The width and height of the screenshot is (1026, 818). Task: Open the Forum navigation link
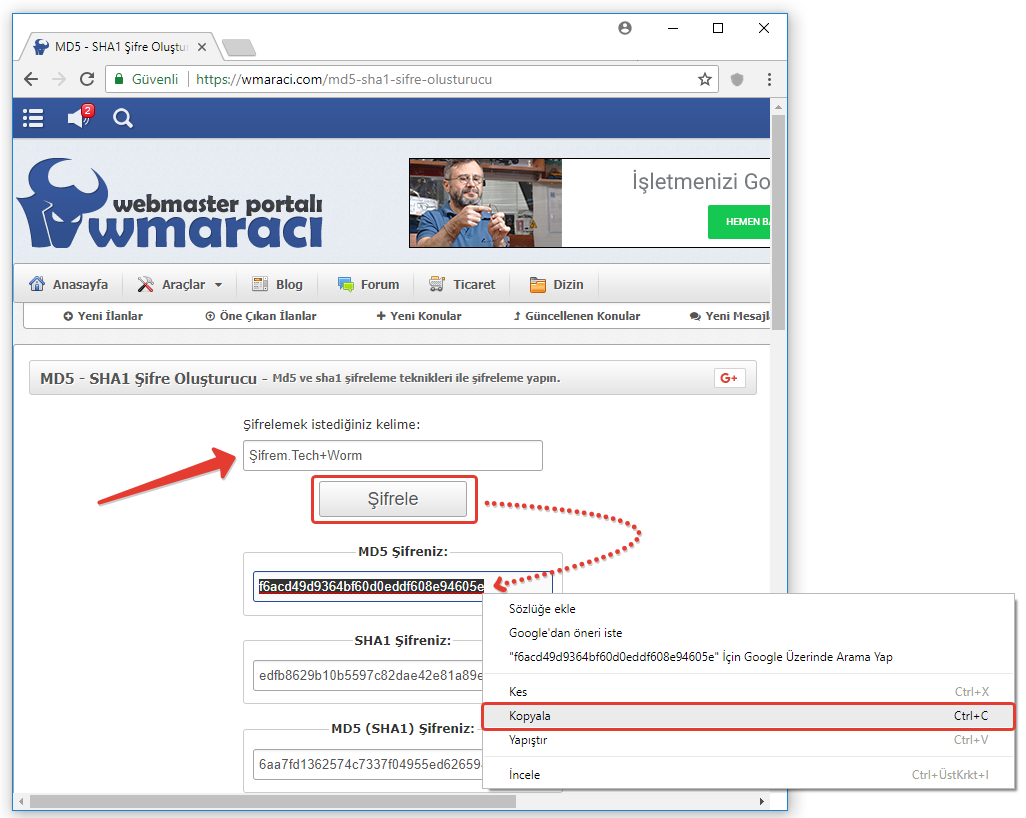[x=368, y=284]
